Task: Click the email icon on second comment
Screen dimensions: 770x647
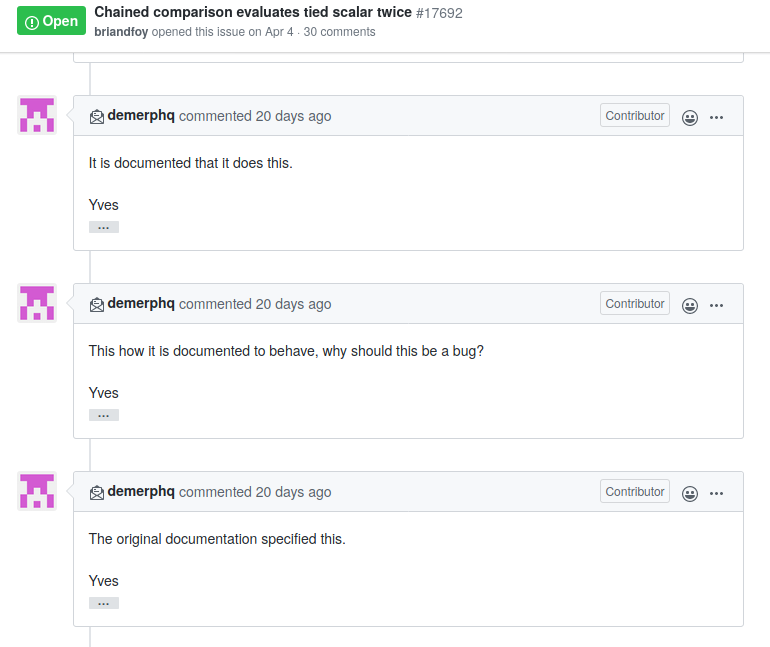Action: 97,304
